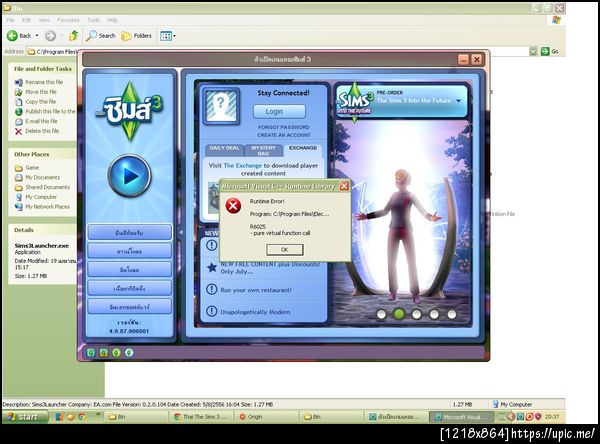The height and width of the screenshot is (444, 600).
Task: Select the green second carousel dot
Action: (x=399, y=314)
